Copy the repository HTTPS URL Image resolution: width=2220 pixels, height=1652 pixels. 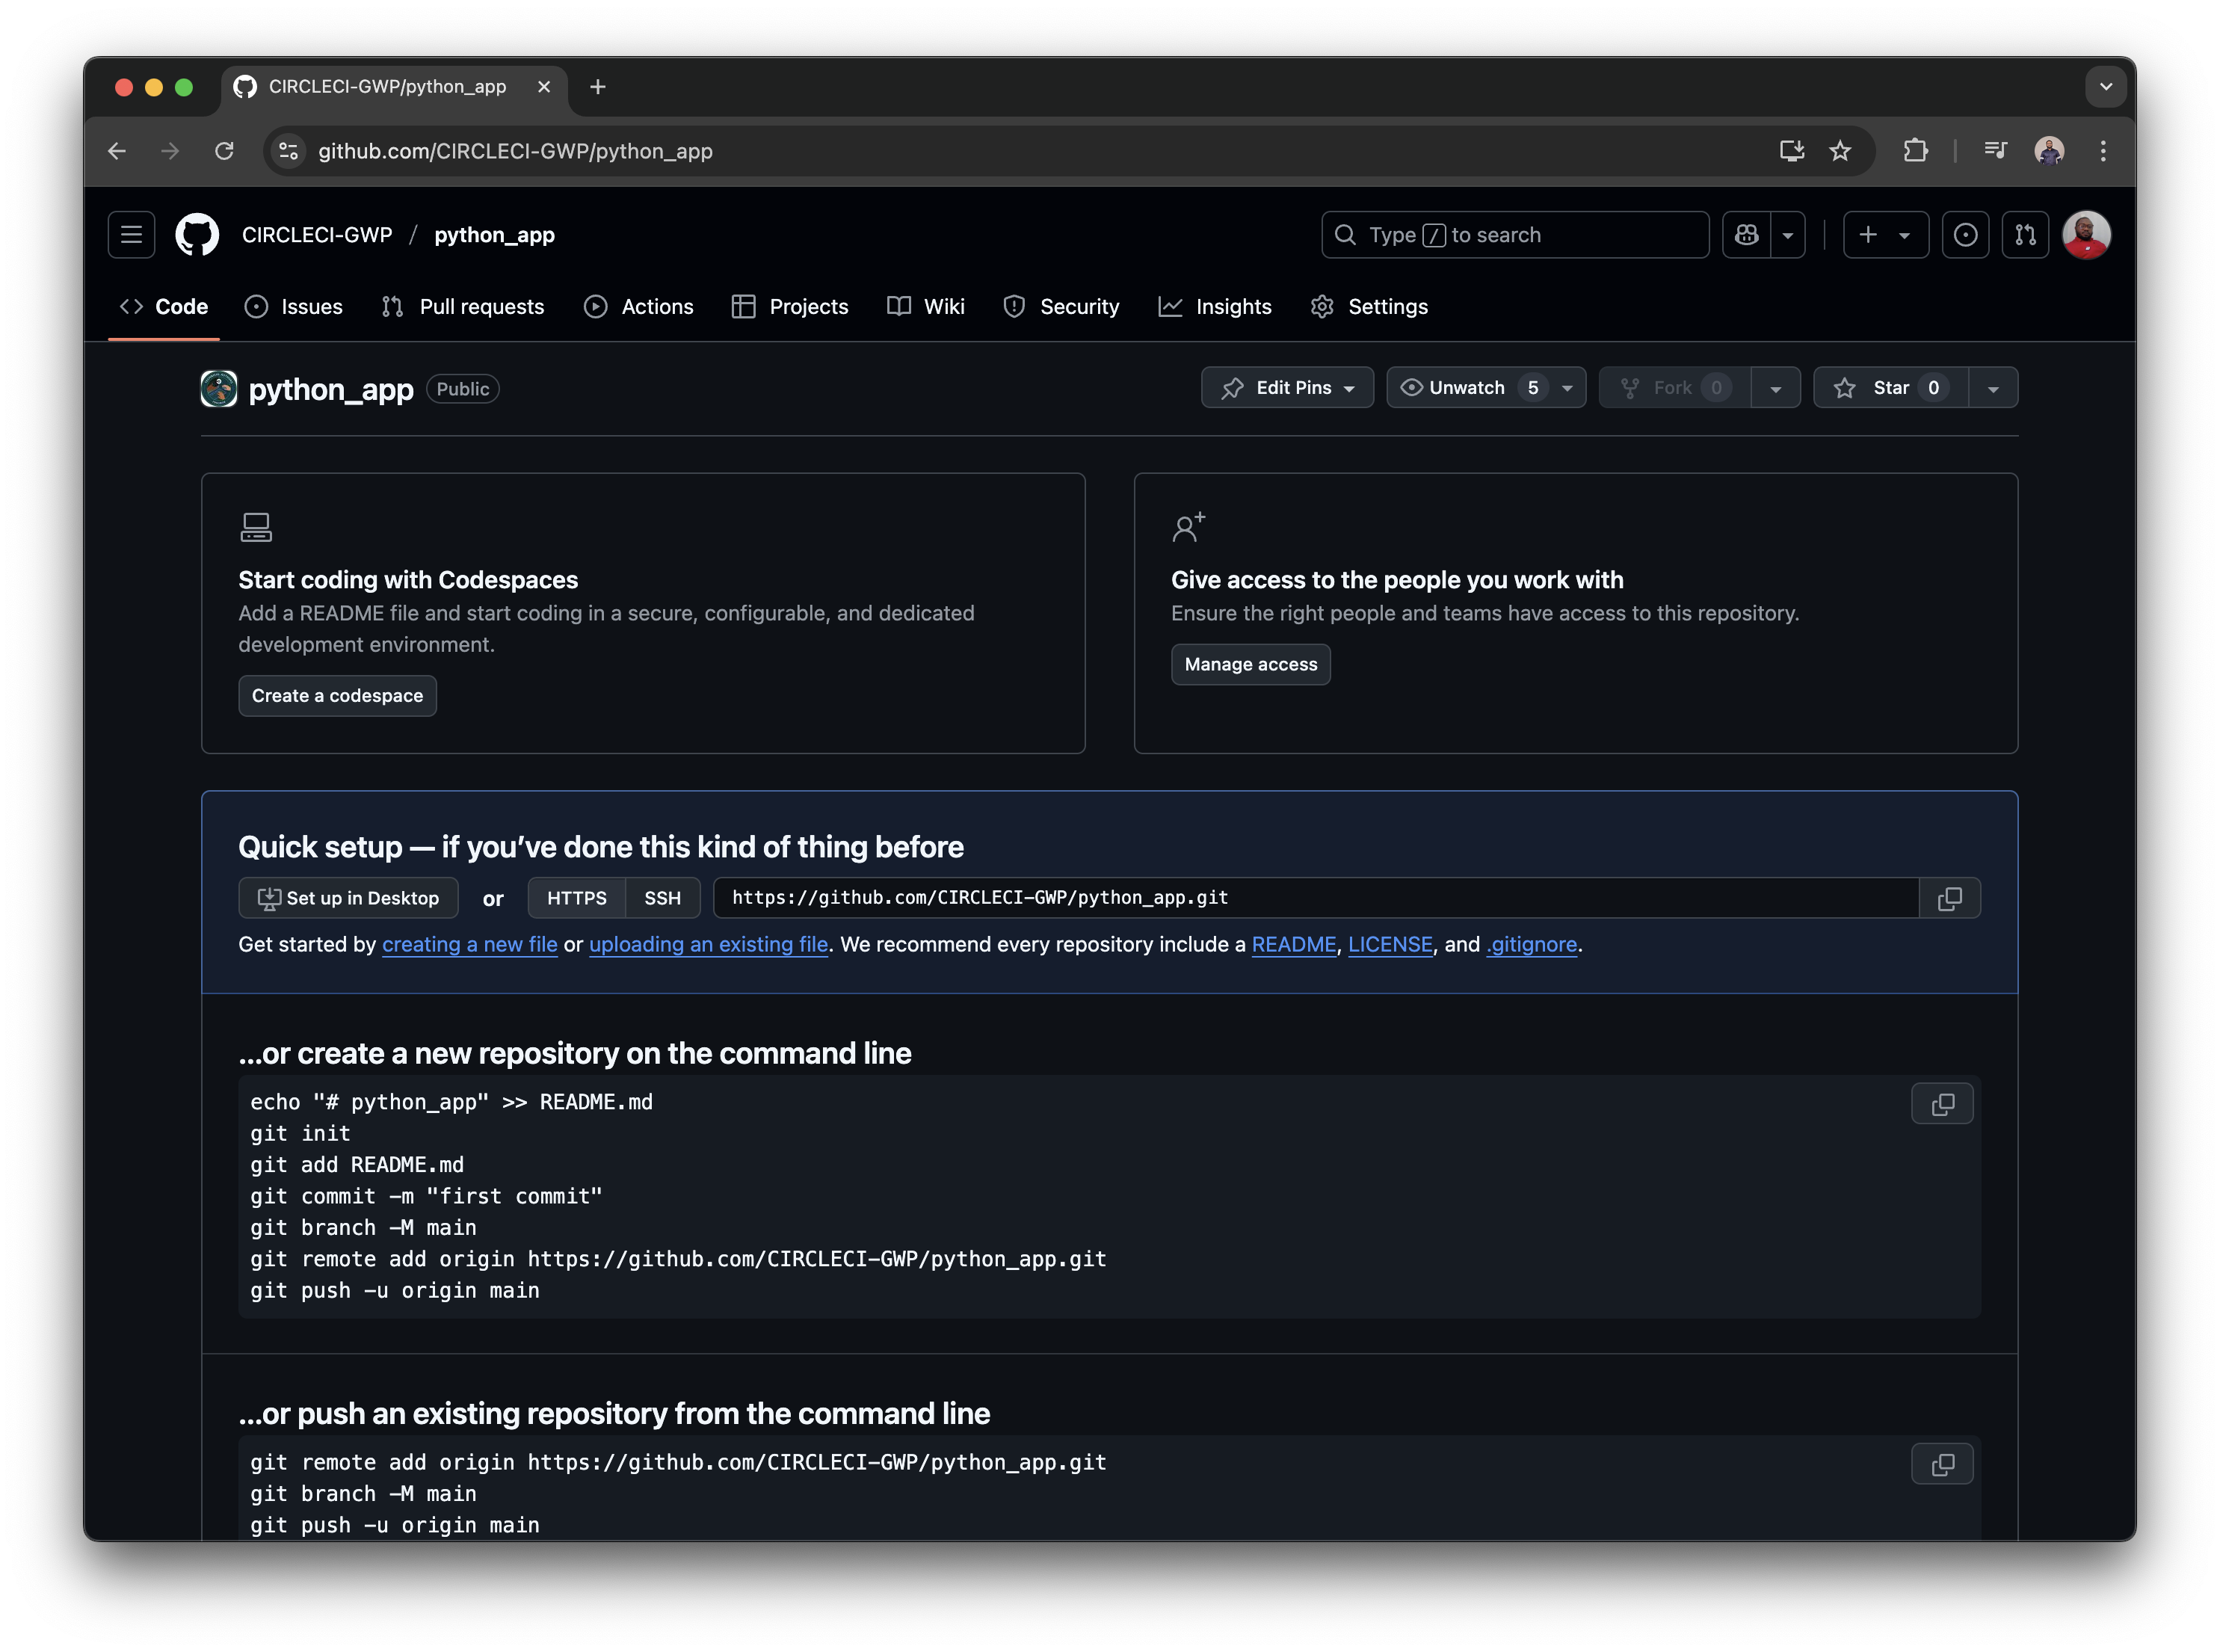1950,898
